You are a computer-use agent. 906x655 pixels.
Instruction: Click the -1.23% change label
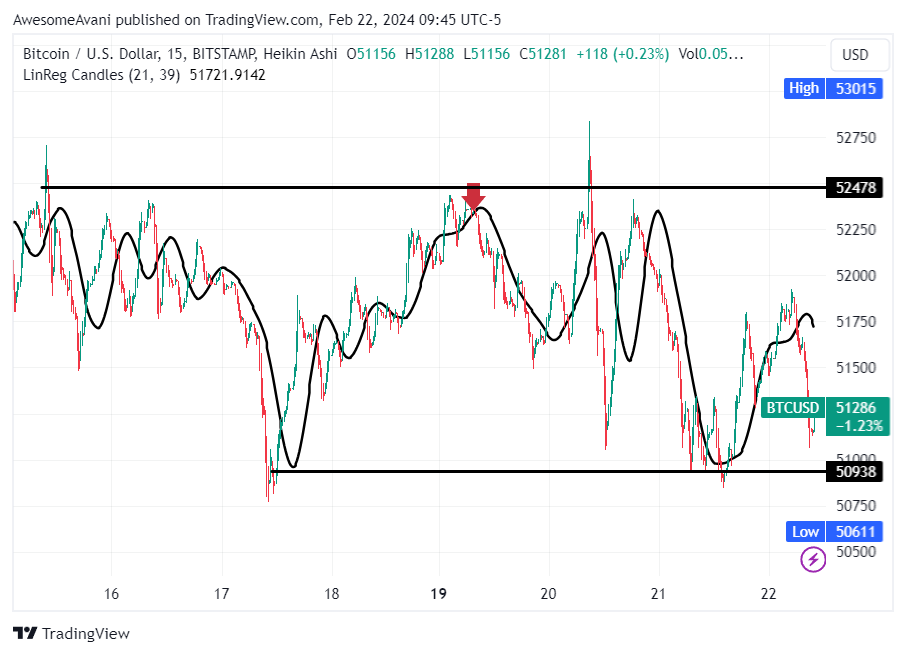pos(860,426)
